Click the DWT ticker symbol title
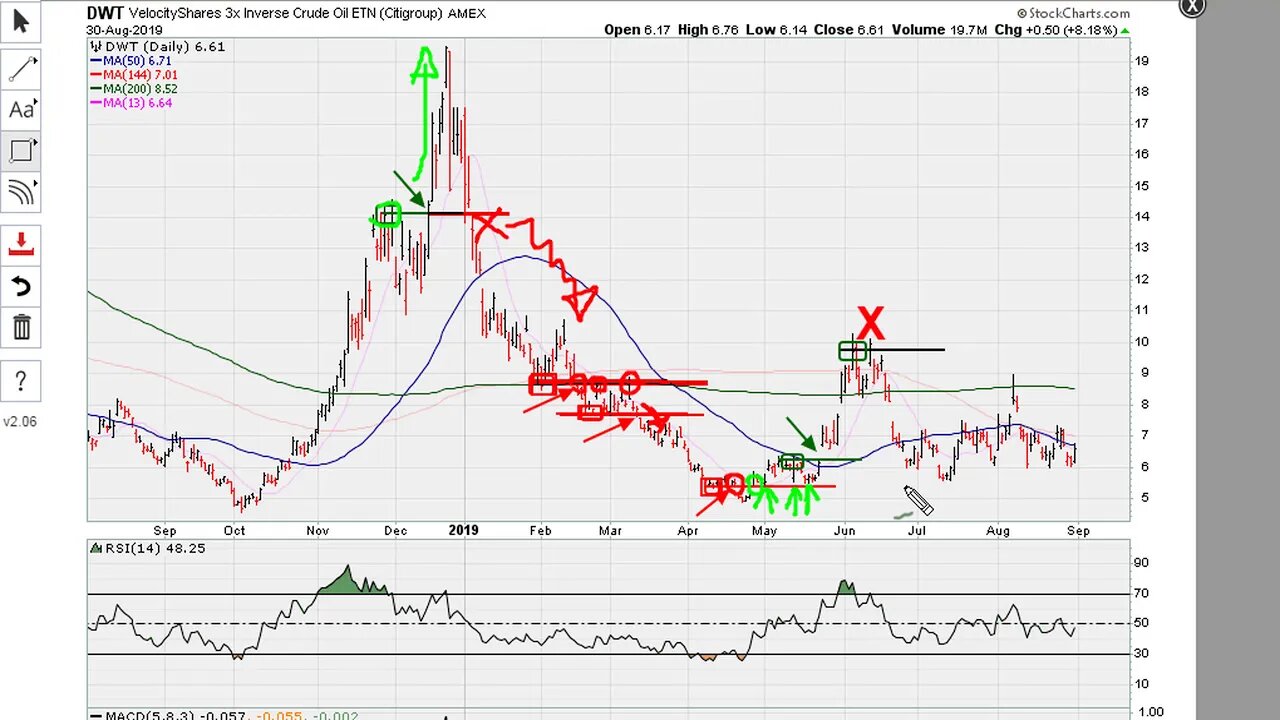Image resolution: width=1280 pixels, height=720 pixels. tap(105, 13)
